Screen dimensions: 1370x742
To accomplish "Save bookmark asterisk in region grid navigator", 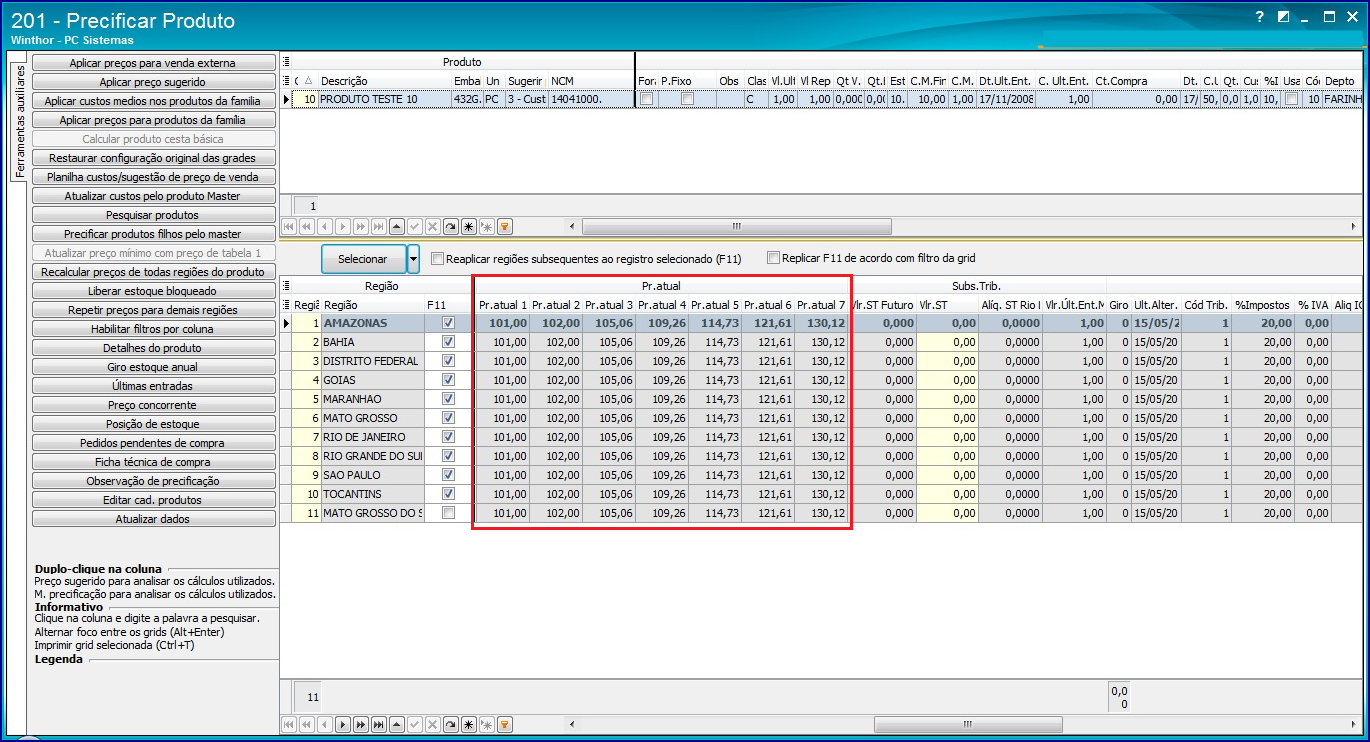I will tap(469, 725).
